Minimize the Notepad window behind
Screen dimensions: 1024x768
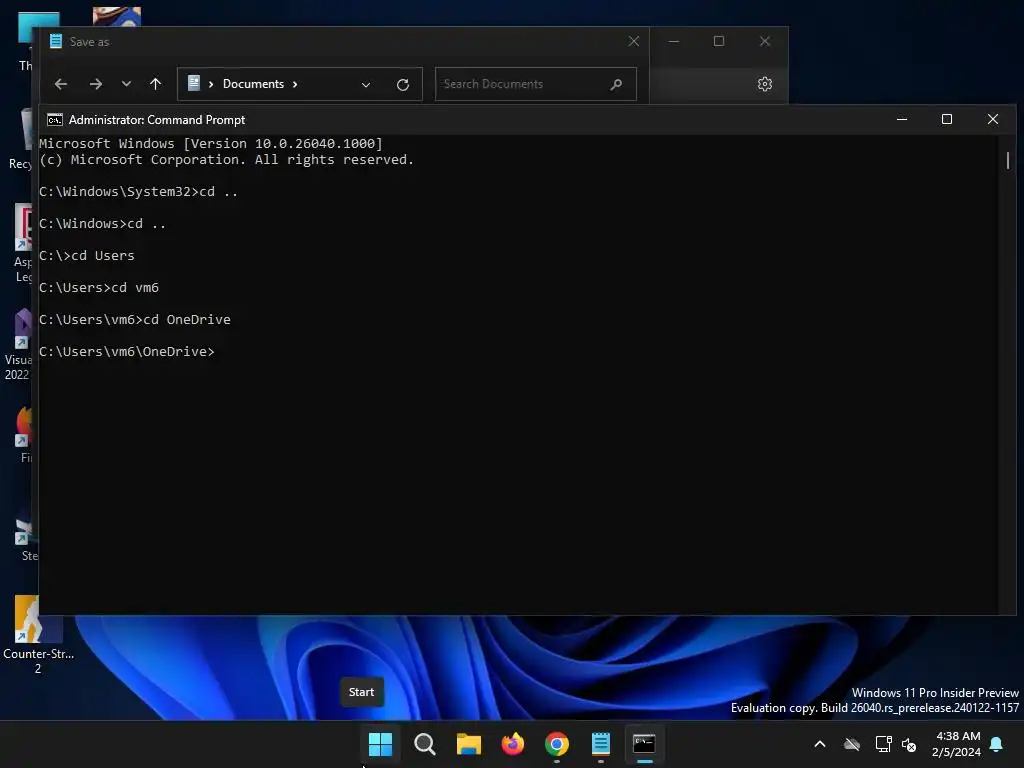click(x=674, y=41)
